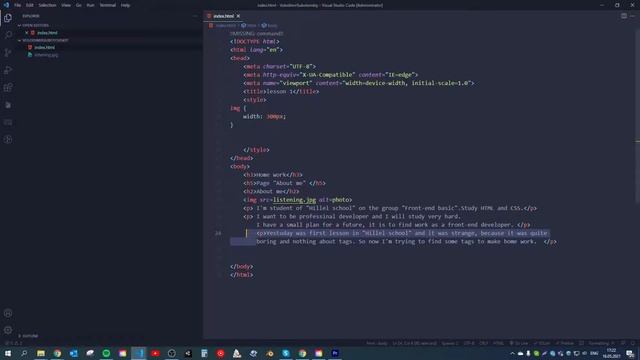The height and width of the screenshot is (360, 640).
Task: Open the Terminal menu
Action: pyautogui.click(x=108, y=5)
